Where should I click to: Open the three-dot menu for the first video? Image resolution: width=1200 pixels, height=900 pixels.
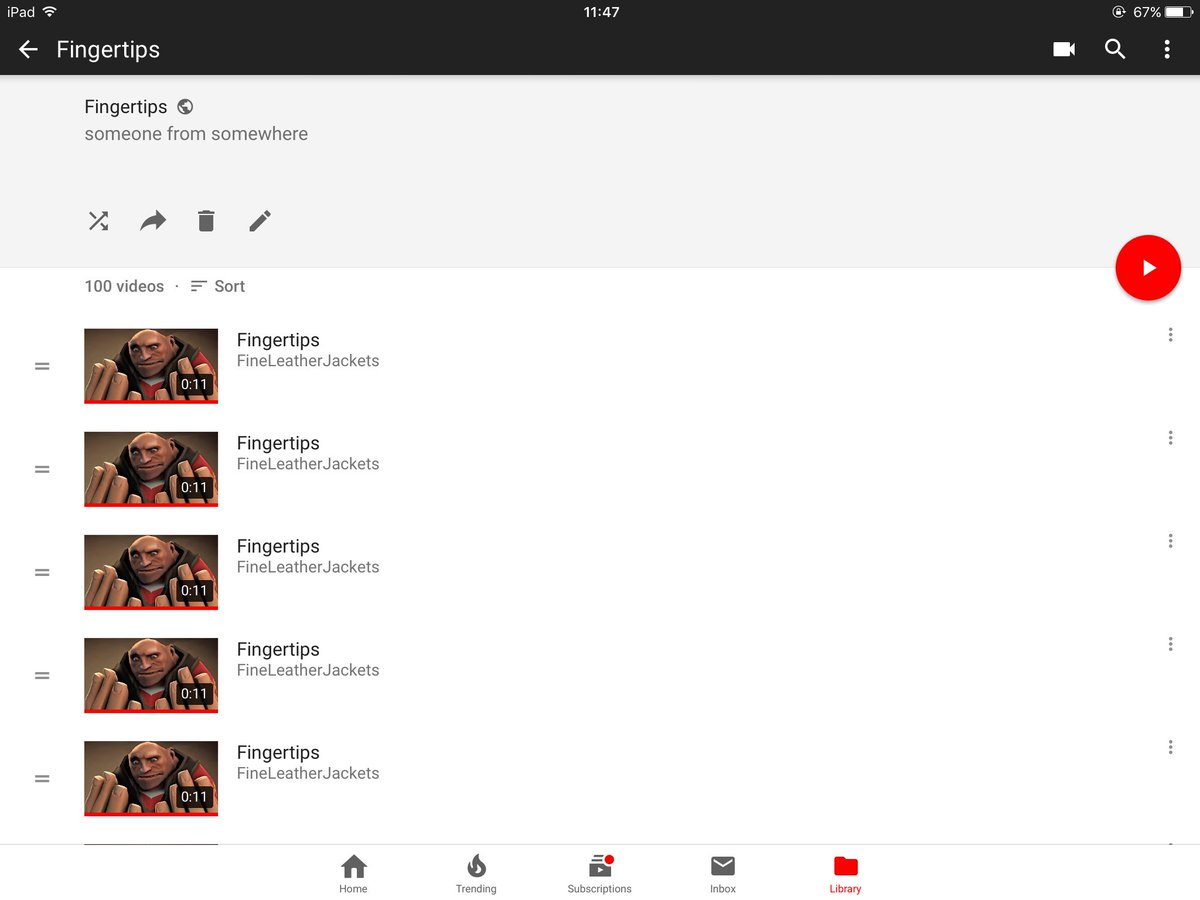[x=1170, y=335]
